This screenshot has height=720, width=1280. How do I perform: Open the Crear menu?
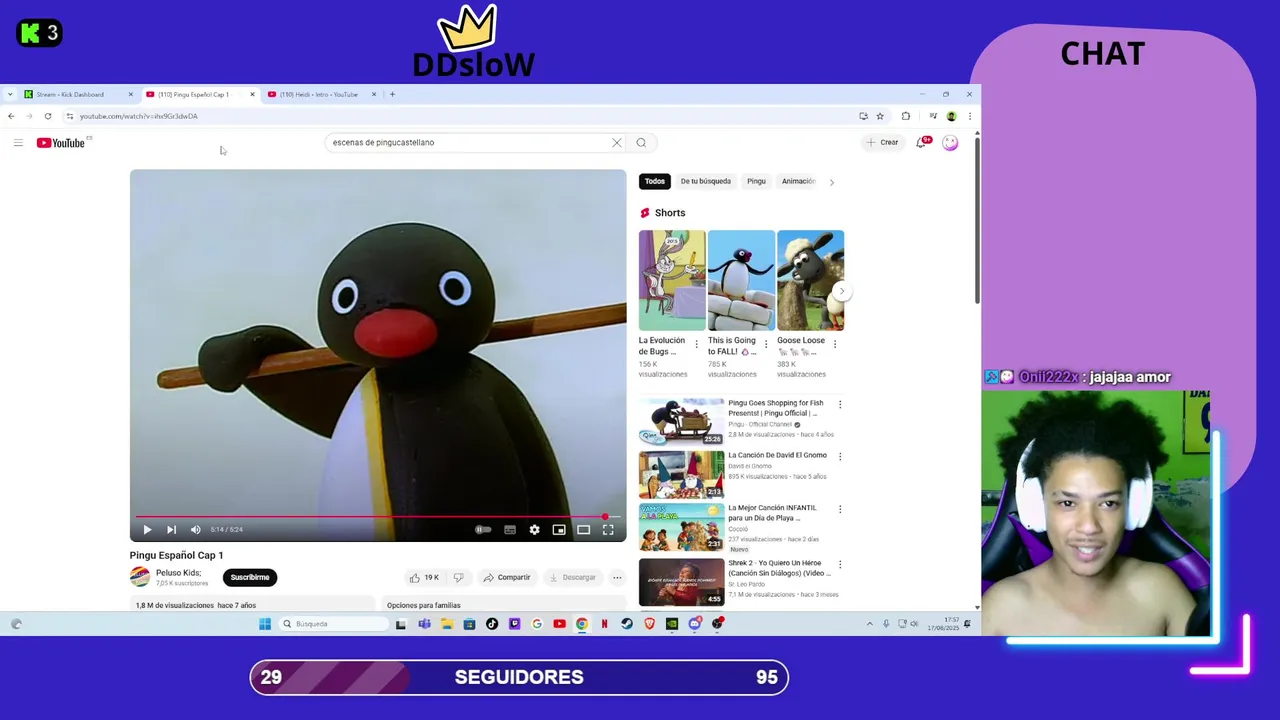click(883, 143)
